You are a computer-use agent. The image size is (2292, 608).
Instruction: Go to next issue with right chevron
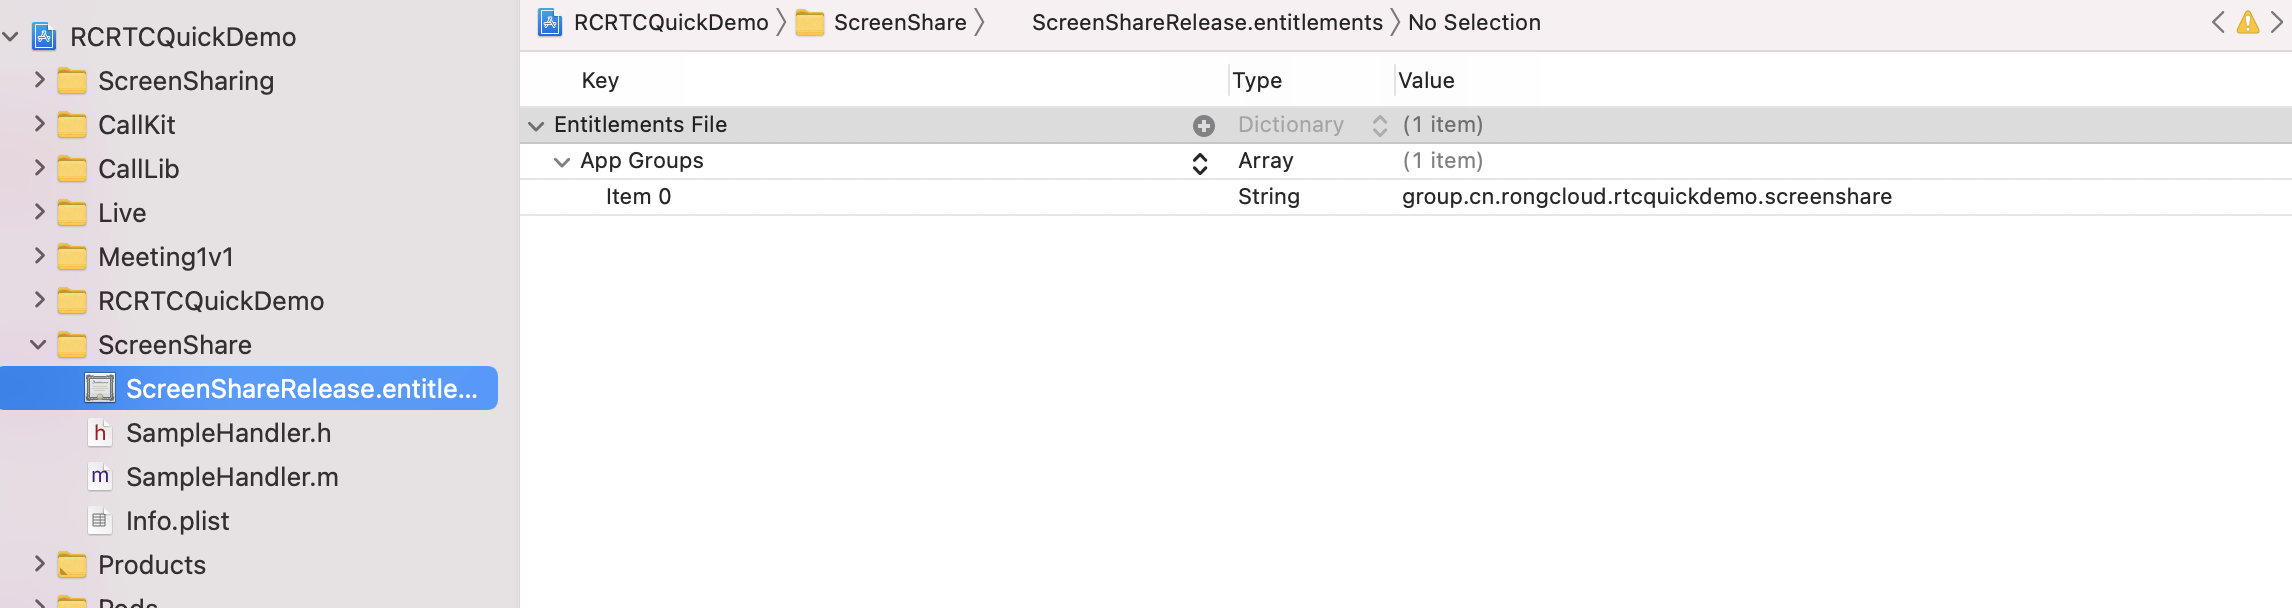coord(2277,22)
